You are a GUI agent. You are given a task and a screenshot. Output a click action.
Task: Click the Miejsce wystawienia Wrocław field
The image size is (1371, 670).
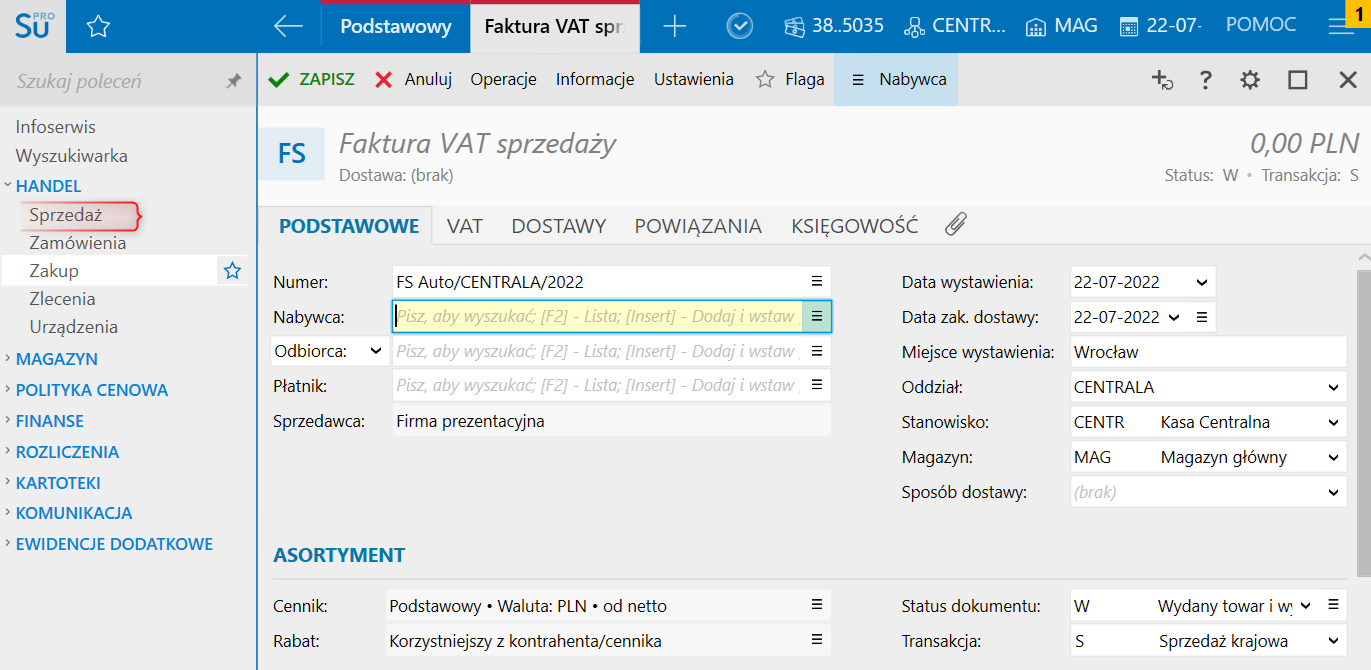click(x=1208, y=352)
